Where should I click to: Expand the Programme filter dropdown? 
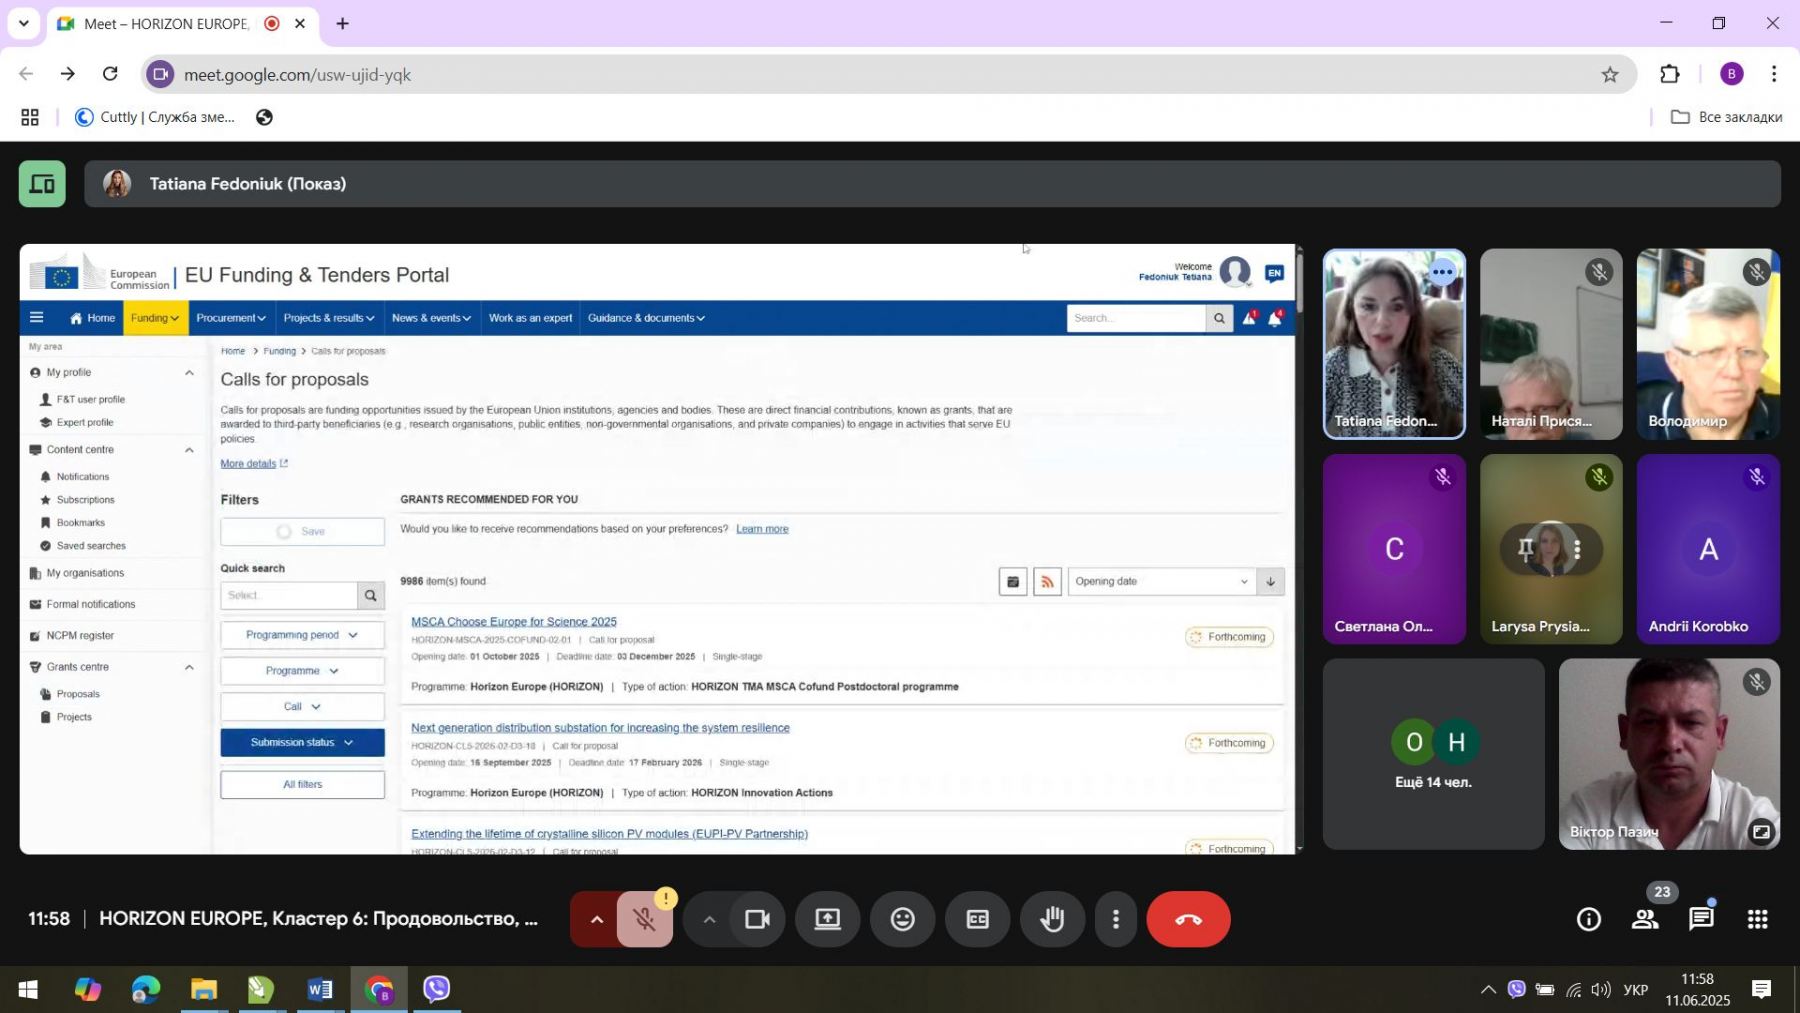pyautogui.click(x=302, y=671)
